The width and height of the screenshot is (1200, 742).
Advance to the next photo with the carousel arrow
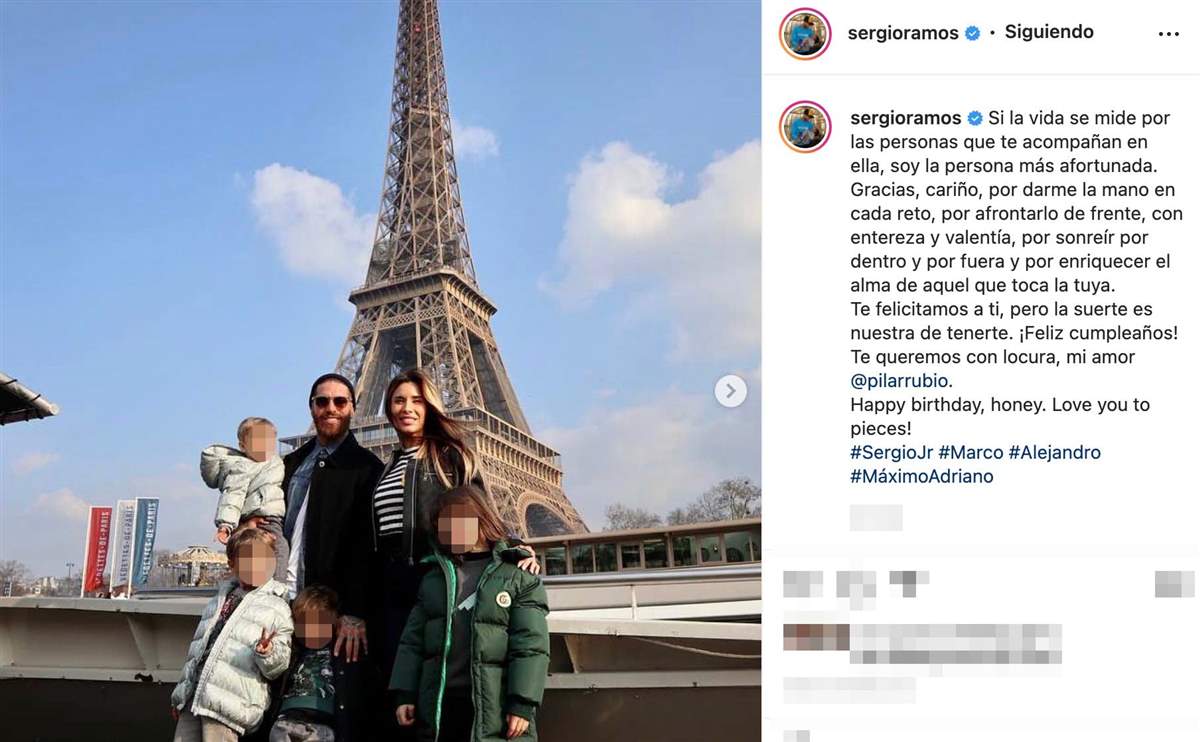coord(730,391)
